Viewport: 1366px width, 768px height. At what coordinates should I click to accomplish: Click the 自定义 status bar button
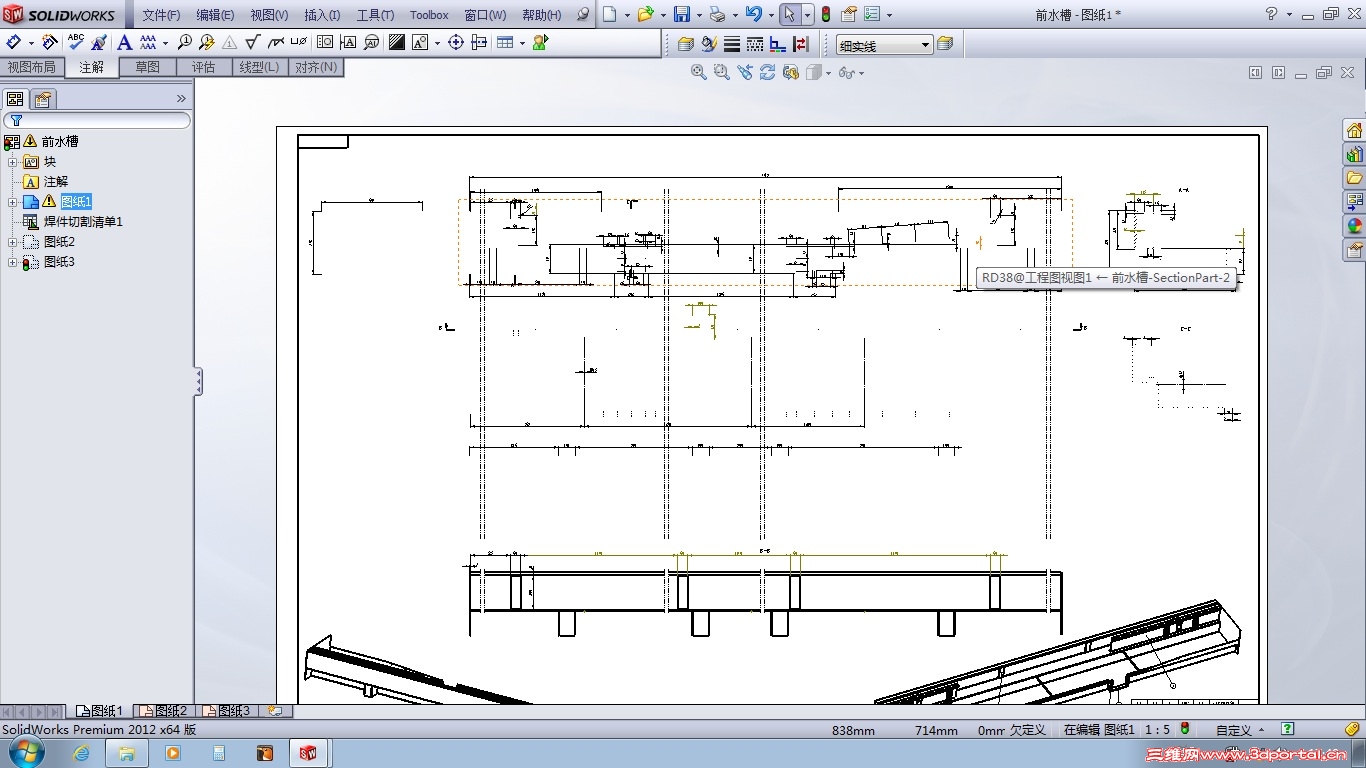(x=1239, y=731)
